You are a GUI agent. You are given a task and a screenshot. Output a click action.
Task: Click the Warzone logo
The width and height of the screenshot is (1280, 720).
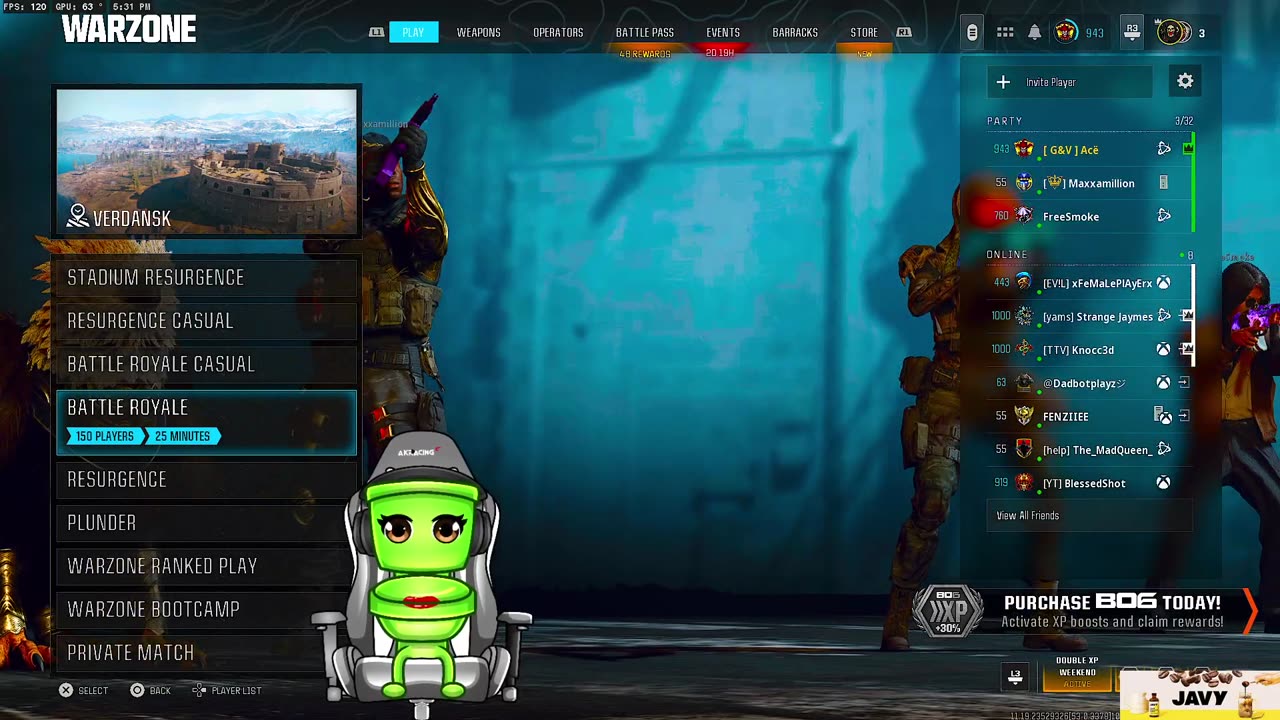coord(129,30)
